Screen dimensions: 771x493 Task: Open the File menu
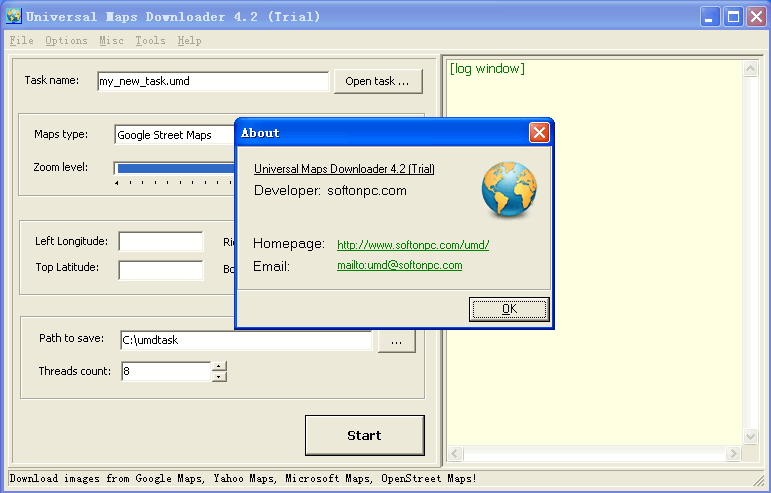coord(21,41)
